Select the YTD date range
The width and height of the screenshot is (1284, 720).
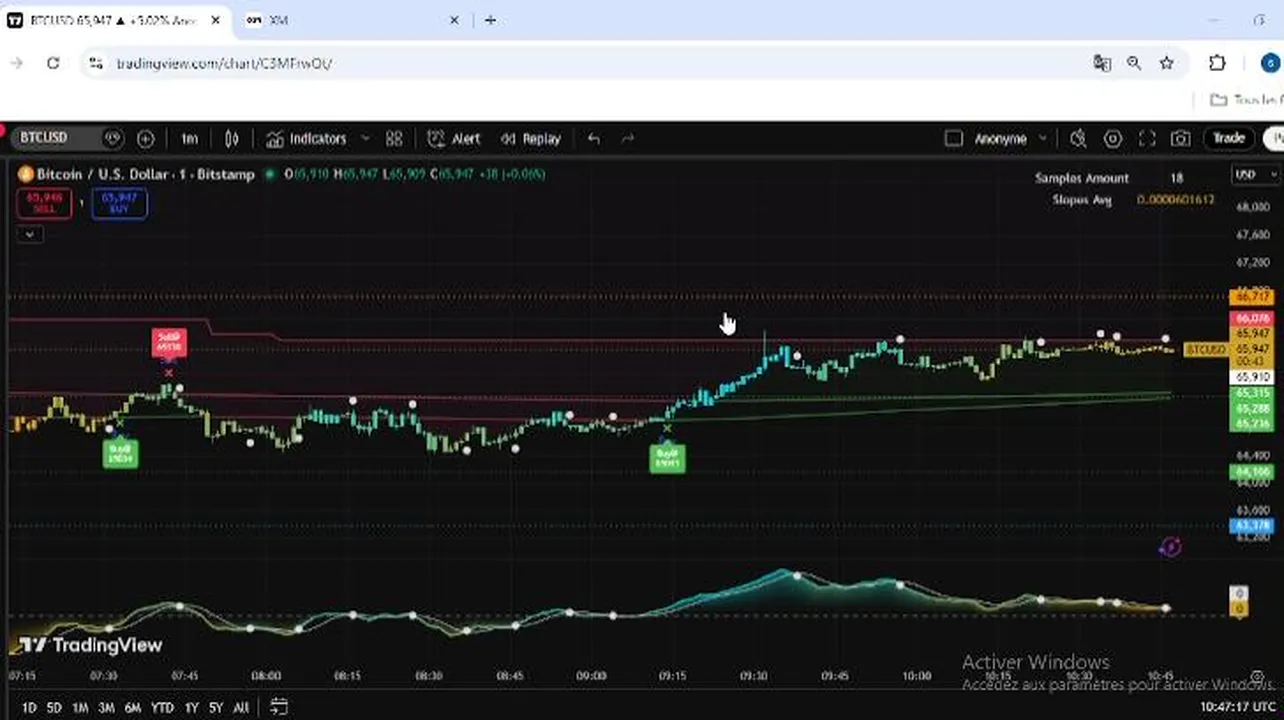(162, 707)
